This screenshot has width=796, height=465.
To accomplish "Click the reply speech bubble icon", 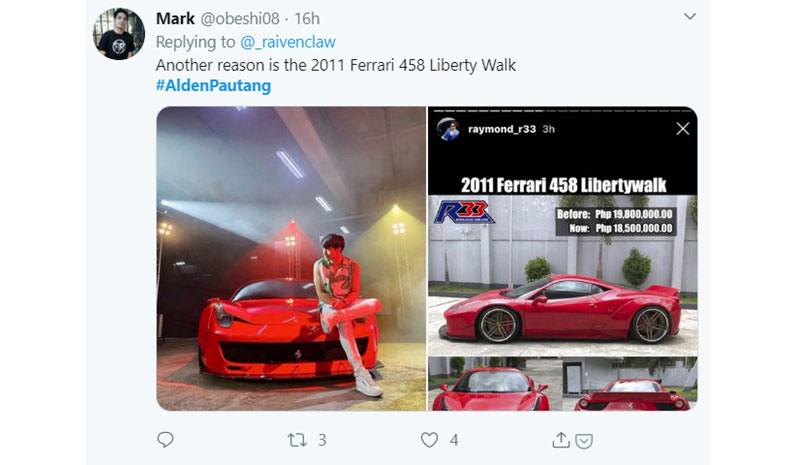I will pos(165,440).
